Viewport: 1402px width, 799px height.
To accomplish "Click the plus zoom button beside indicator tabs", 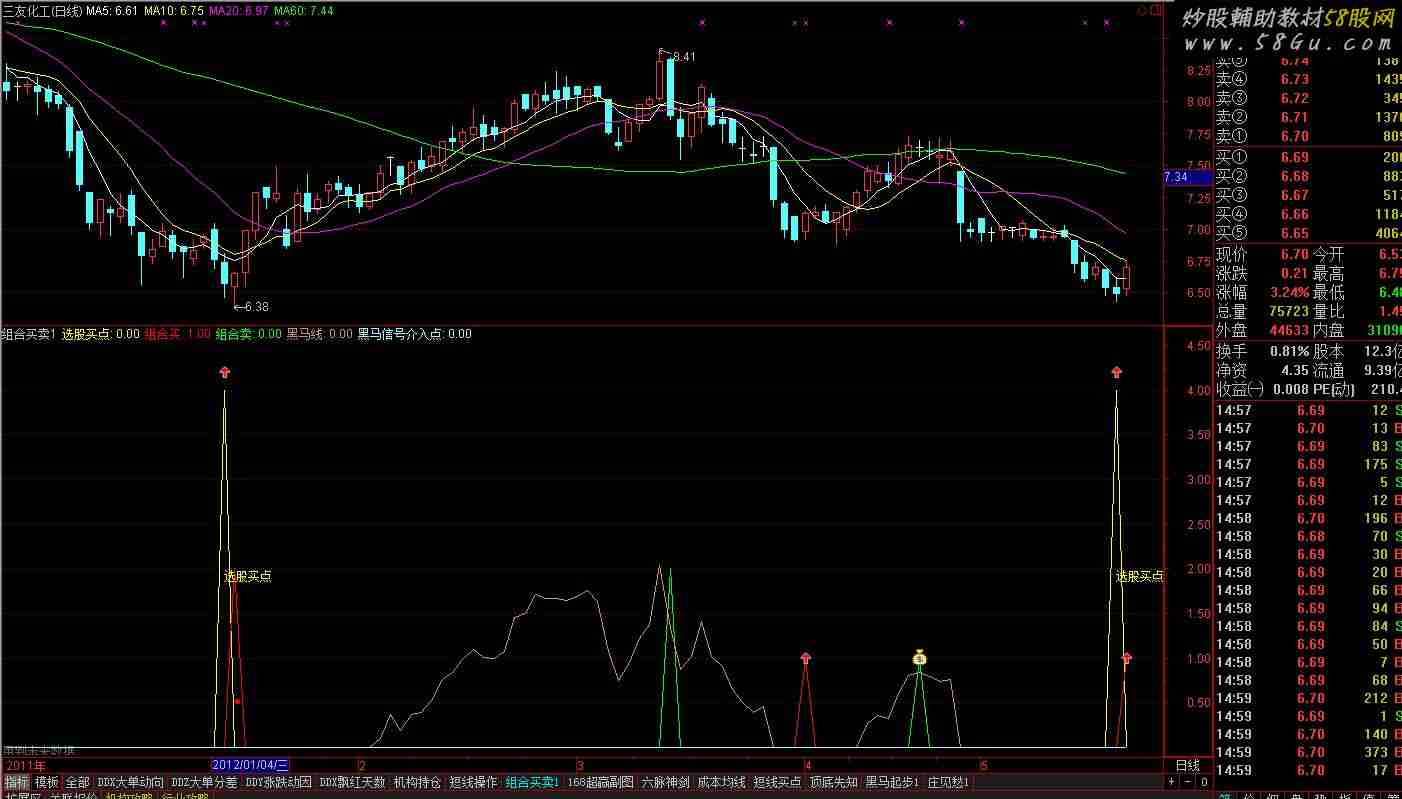I will tap(1173, 781).
